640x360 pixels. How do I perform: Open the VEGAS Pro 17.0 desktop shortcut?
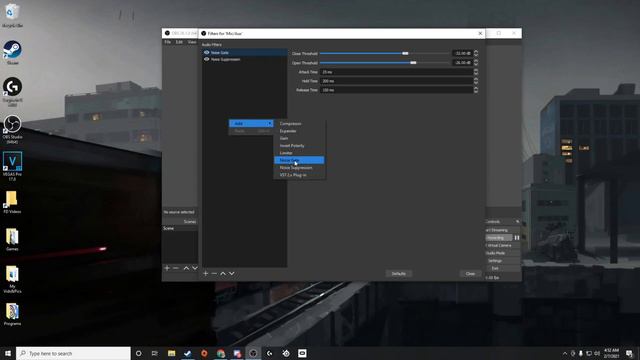pyautogui.click(x=12, y=167)
